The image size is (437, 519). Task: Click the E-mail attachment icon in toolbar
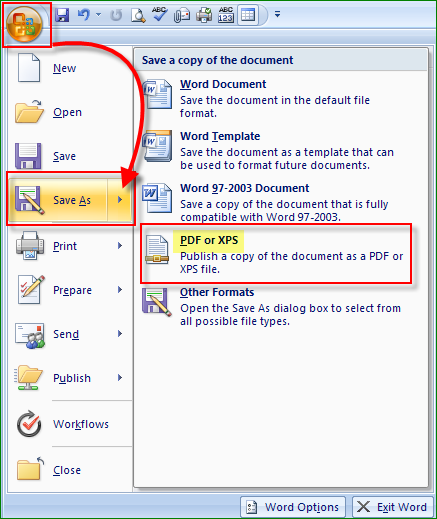coord(182,15)
